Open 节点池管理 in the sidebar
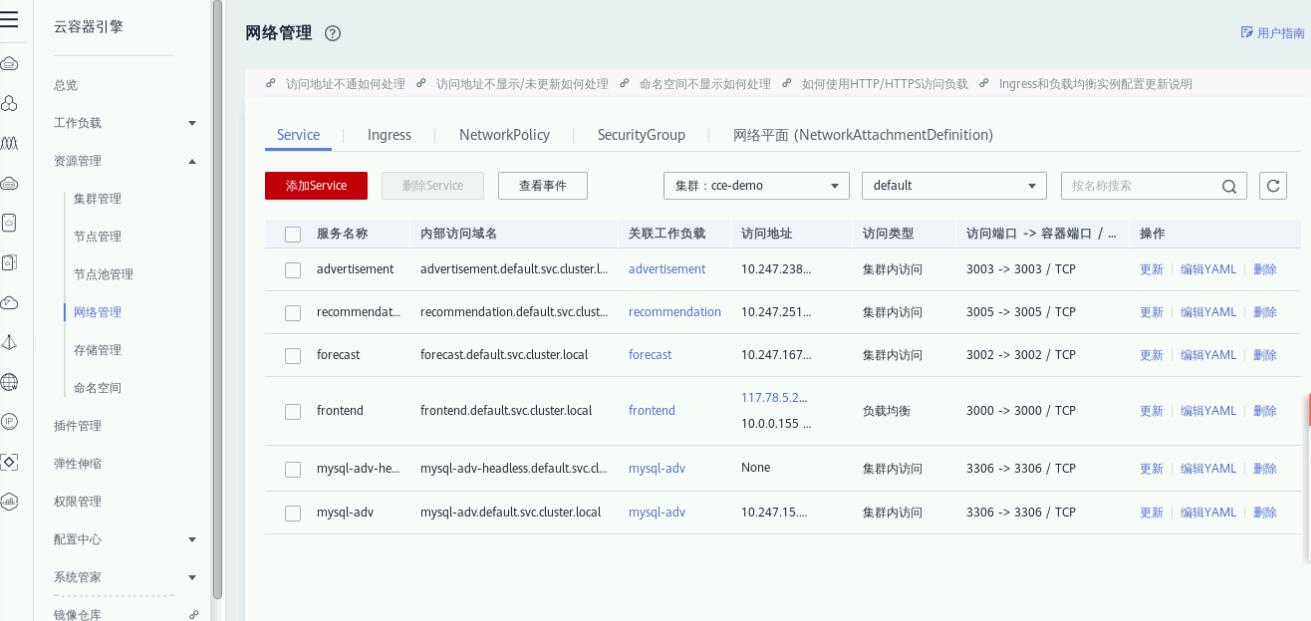Image resolution: width=1311 pixels, height=621 pixels. click(x=103, y=275)
